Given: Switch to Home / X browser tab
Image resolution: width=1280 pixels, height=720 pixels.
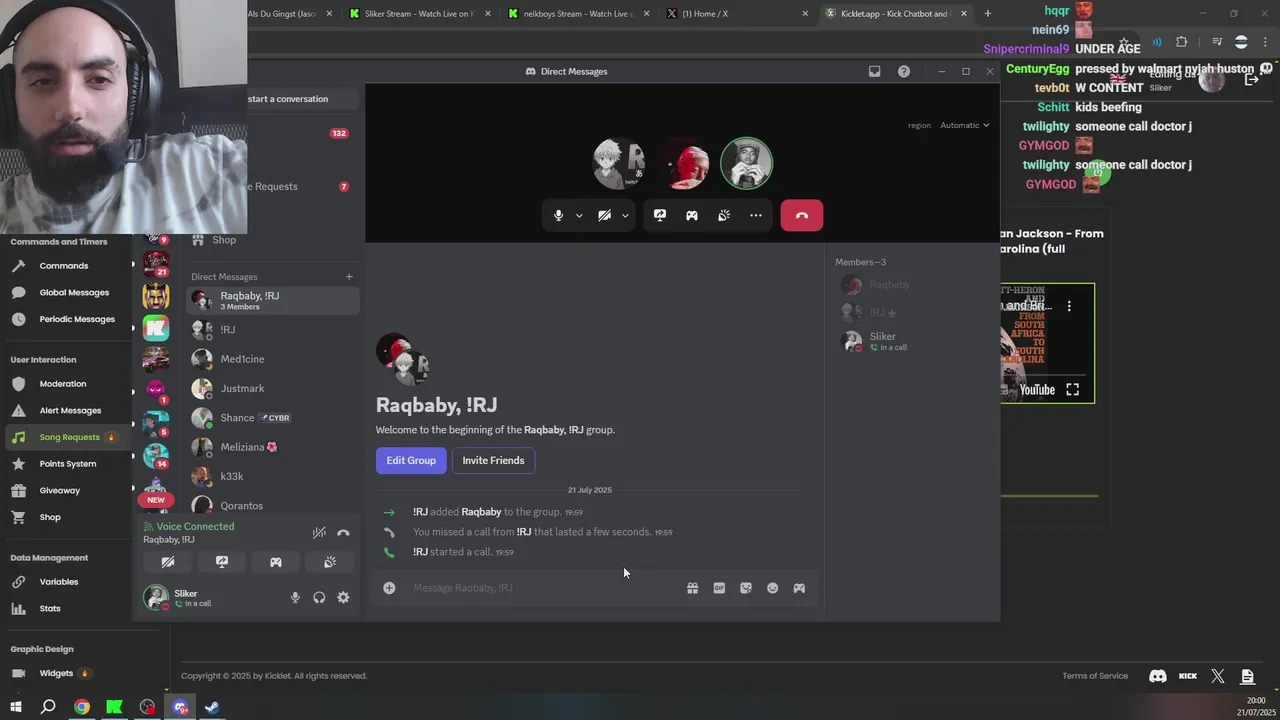Looking at the screenshot, I should 738,13.
